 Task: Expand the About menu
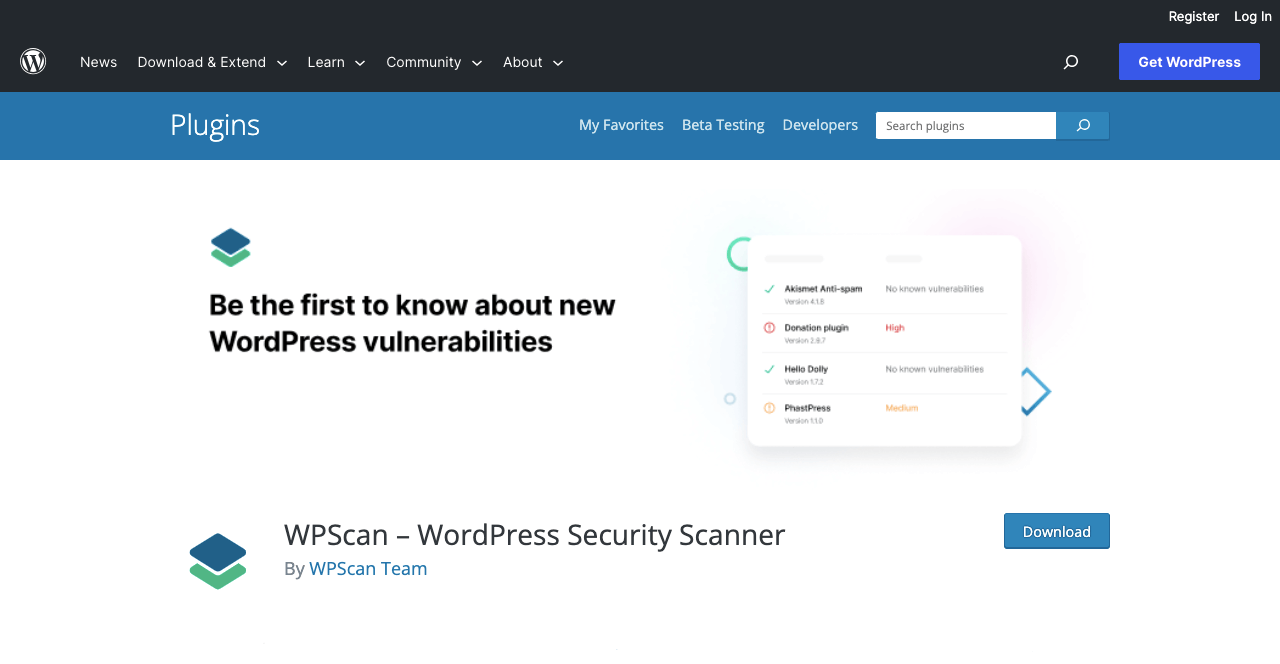coord(533,62)
